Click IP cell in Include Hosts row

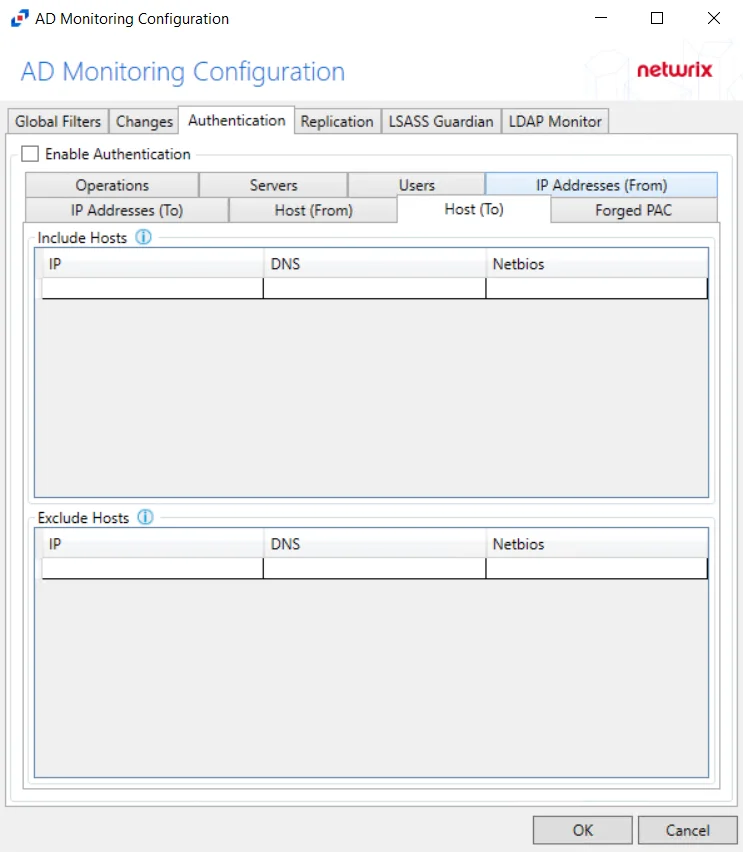click(152, 288)
